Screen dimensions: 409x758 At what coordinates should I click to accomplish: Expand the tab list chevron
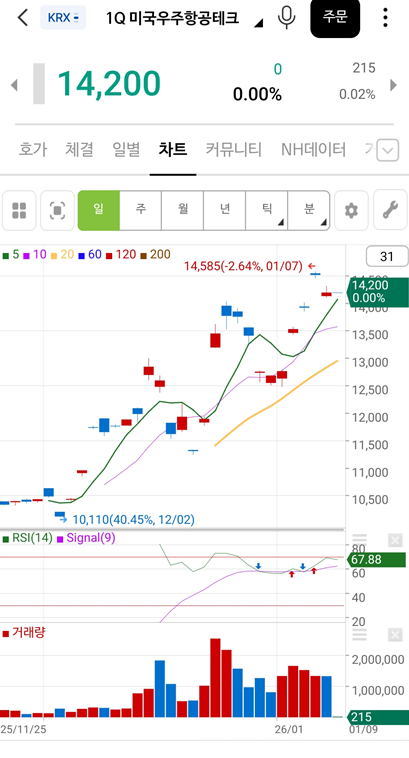(x=387, y=150)
